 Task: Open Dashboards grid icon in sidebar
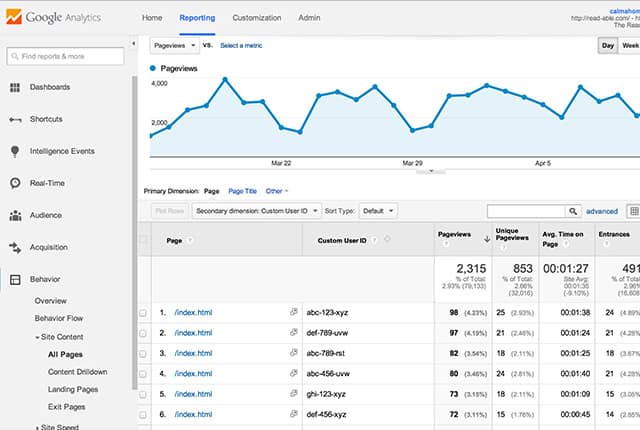(15, 87)
